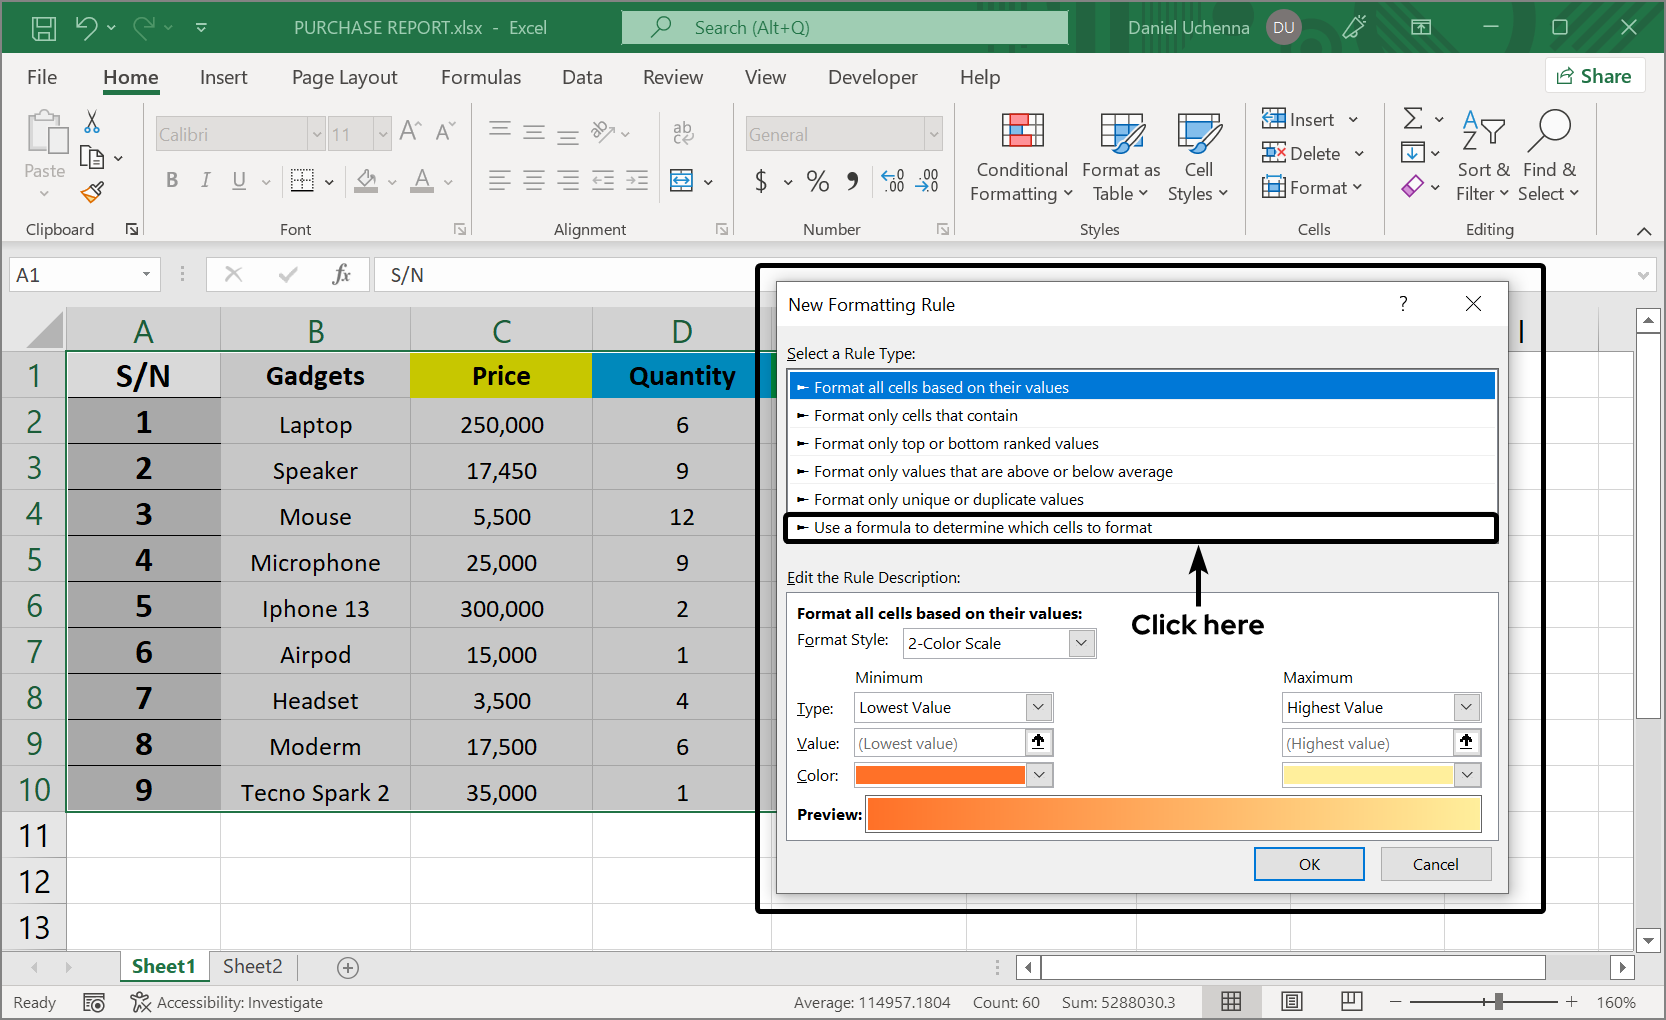Image resolution: width=1666 pixels, height=1020 pixels.
Task: Open Cell Styles gallery
Action: click(1198, 155)
